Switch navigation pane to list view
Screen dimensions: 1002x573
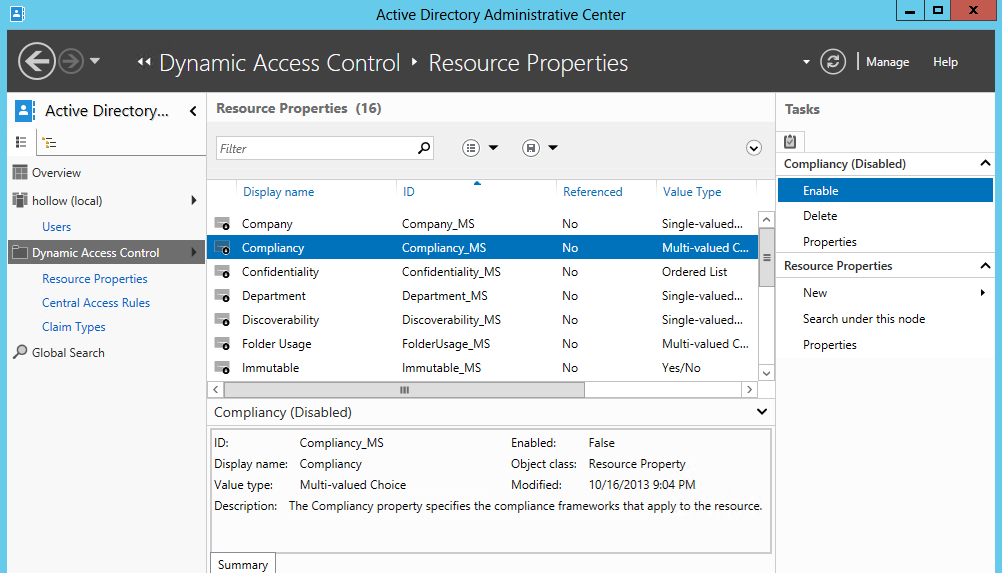[21, 143]
